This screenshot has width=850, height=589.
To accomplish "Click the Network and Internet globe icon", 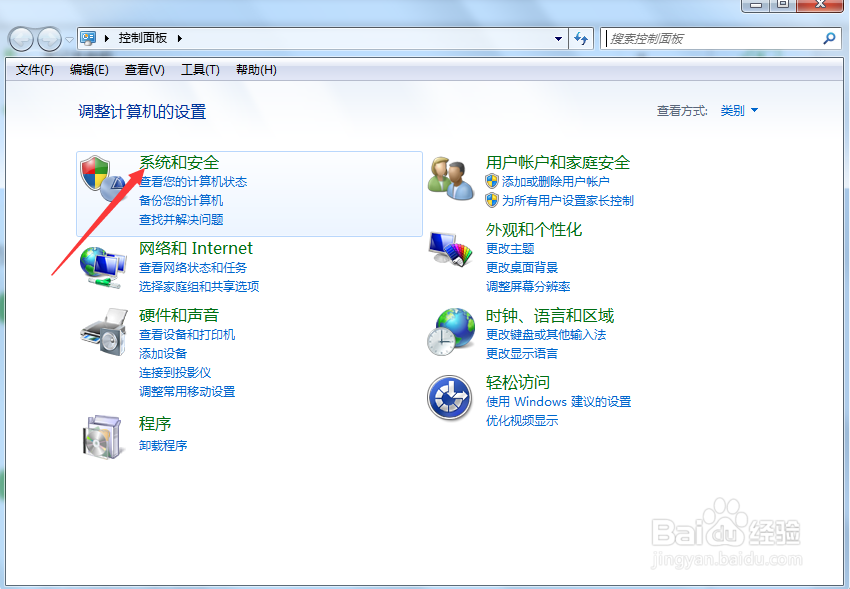I will coord(103,267).
